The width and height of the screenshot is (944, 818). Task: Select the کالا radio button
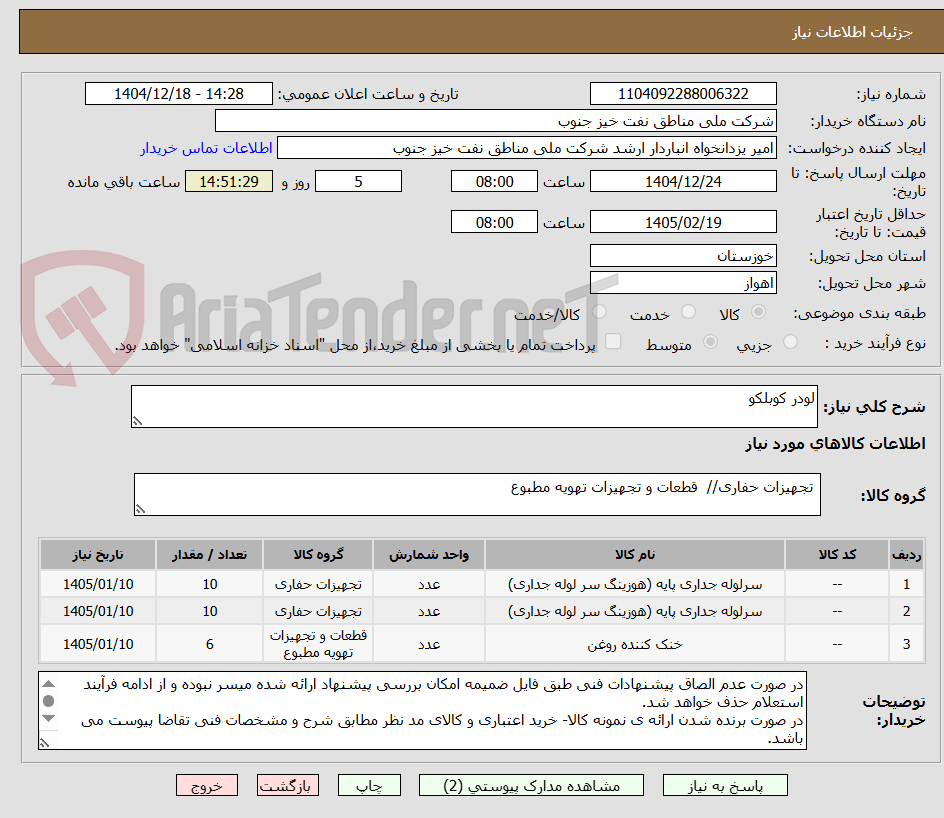(x=759, y=312)
